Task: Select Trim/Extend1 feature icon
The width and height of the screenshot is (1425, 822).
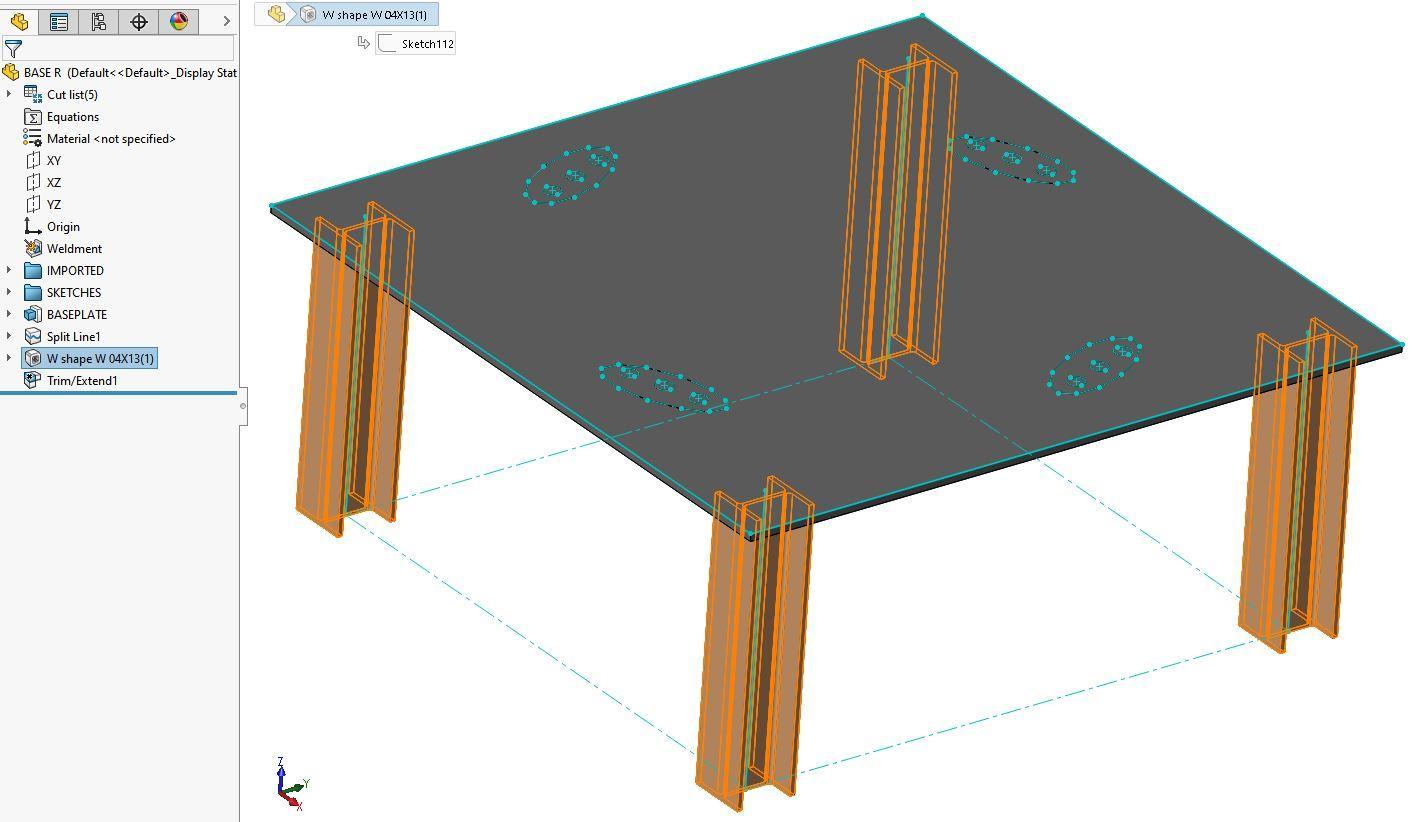Action: pyautogui.click(x=32, y=380)
